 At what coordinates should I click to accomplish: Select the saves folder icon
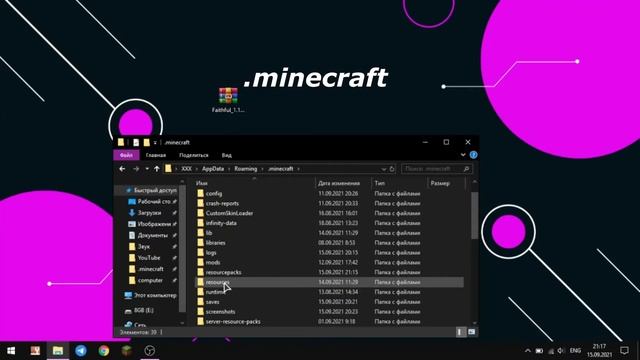(x=200, y=302)
